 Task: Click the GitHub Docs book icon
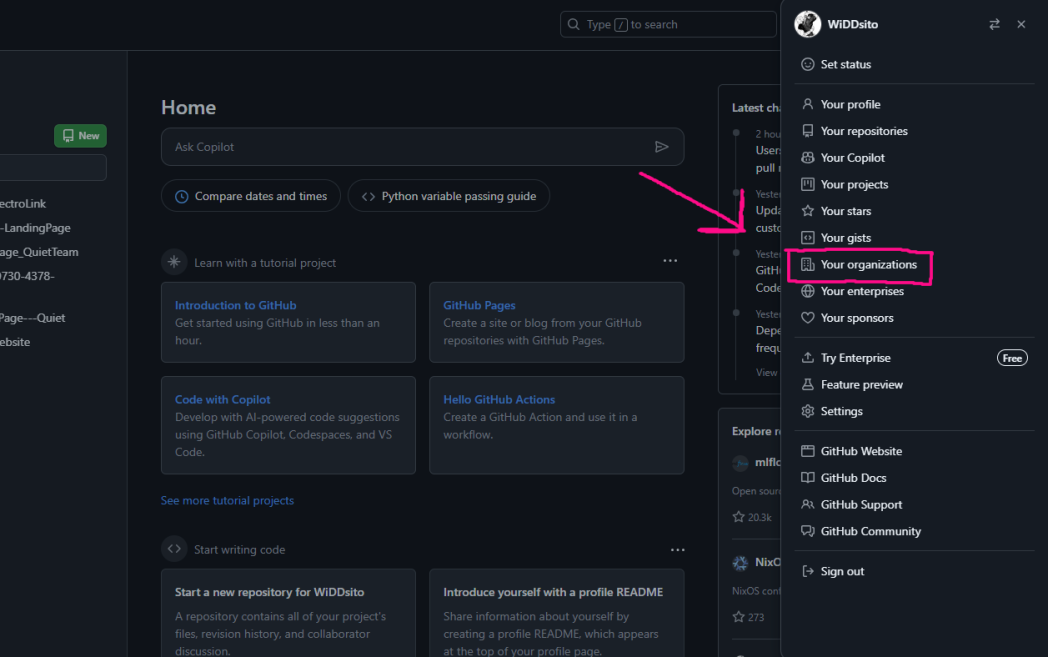click(x=807, y=478)
